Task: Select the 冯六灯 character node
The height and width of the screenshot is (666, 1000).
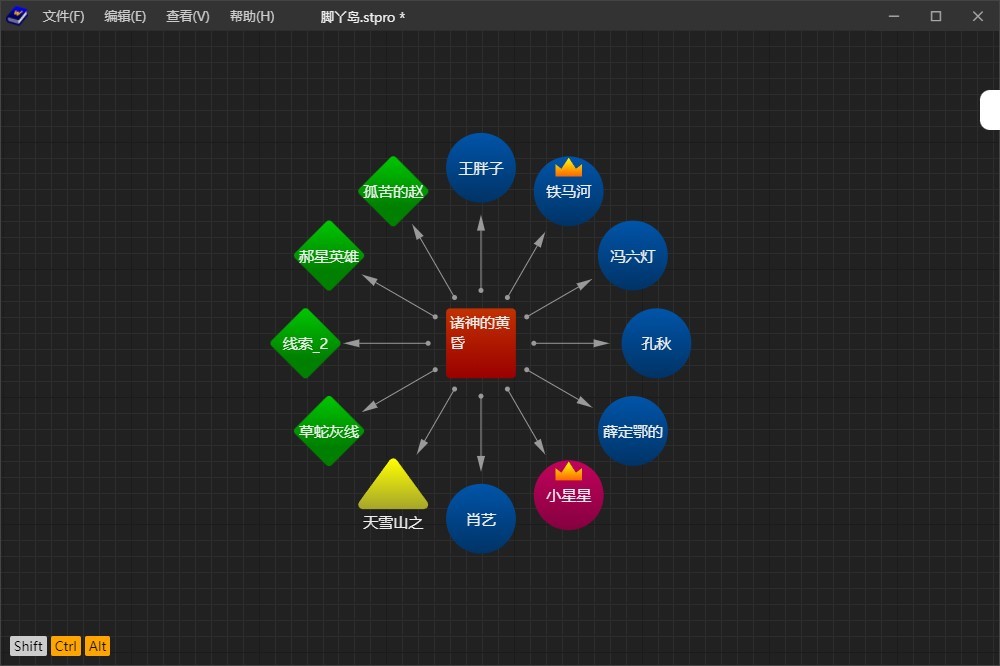Action: (632, 256)
